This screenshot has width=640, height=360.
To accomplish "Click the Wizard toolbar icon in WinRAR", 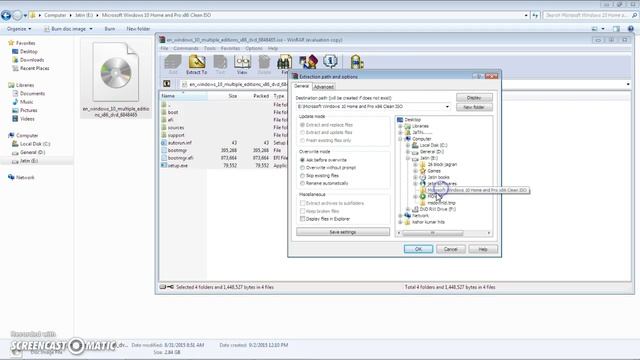I will [308, 62].
